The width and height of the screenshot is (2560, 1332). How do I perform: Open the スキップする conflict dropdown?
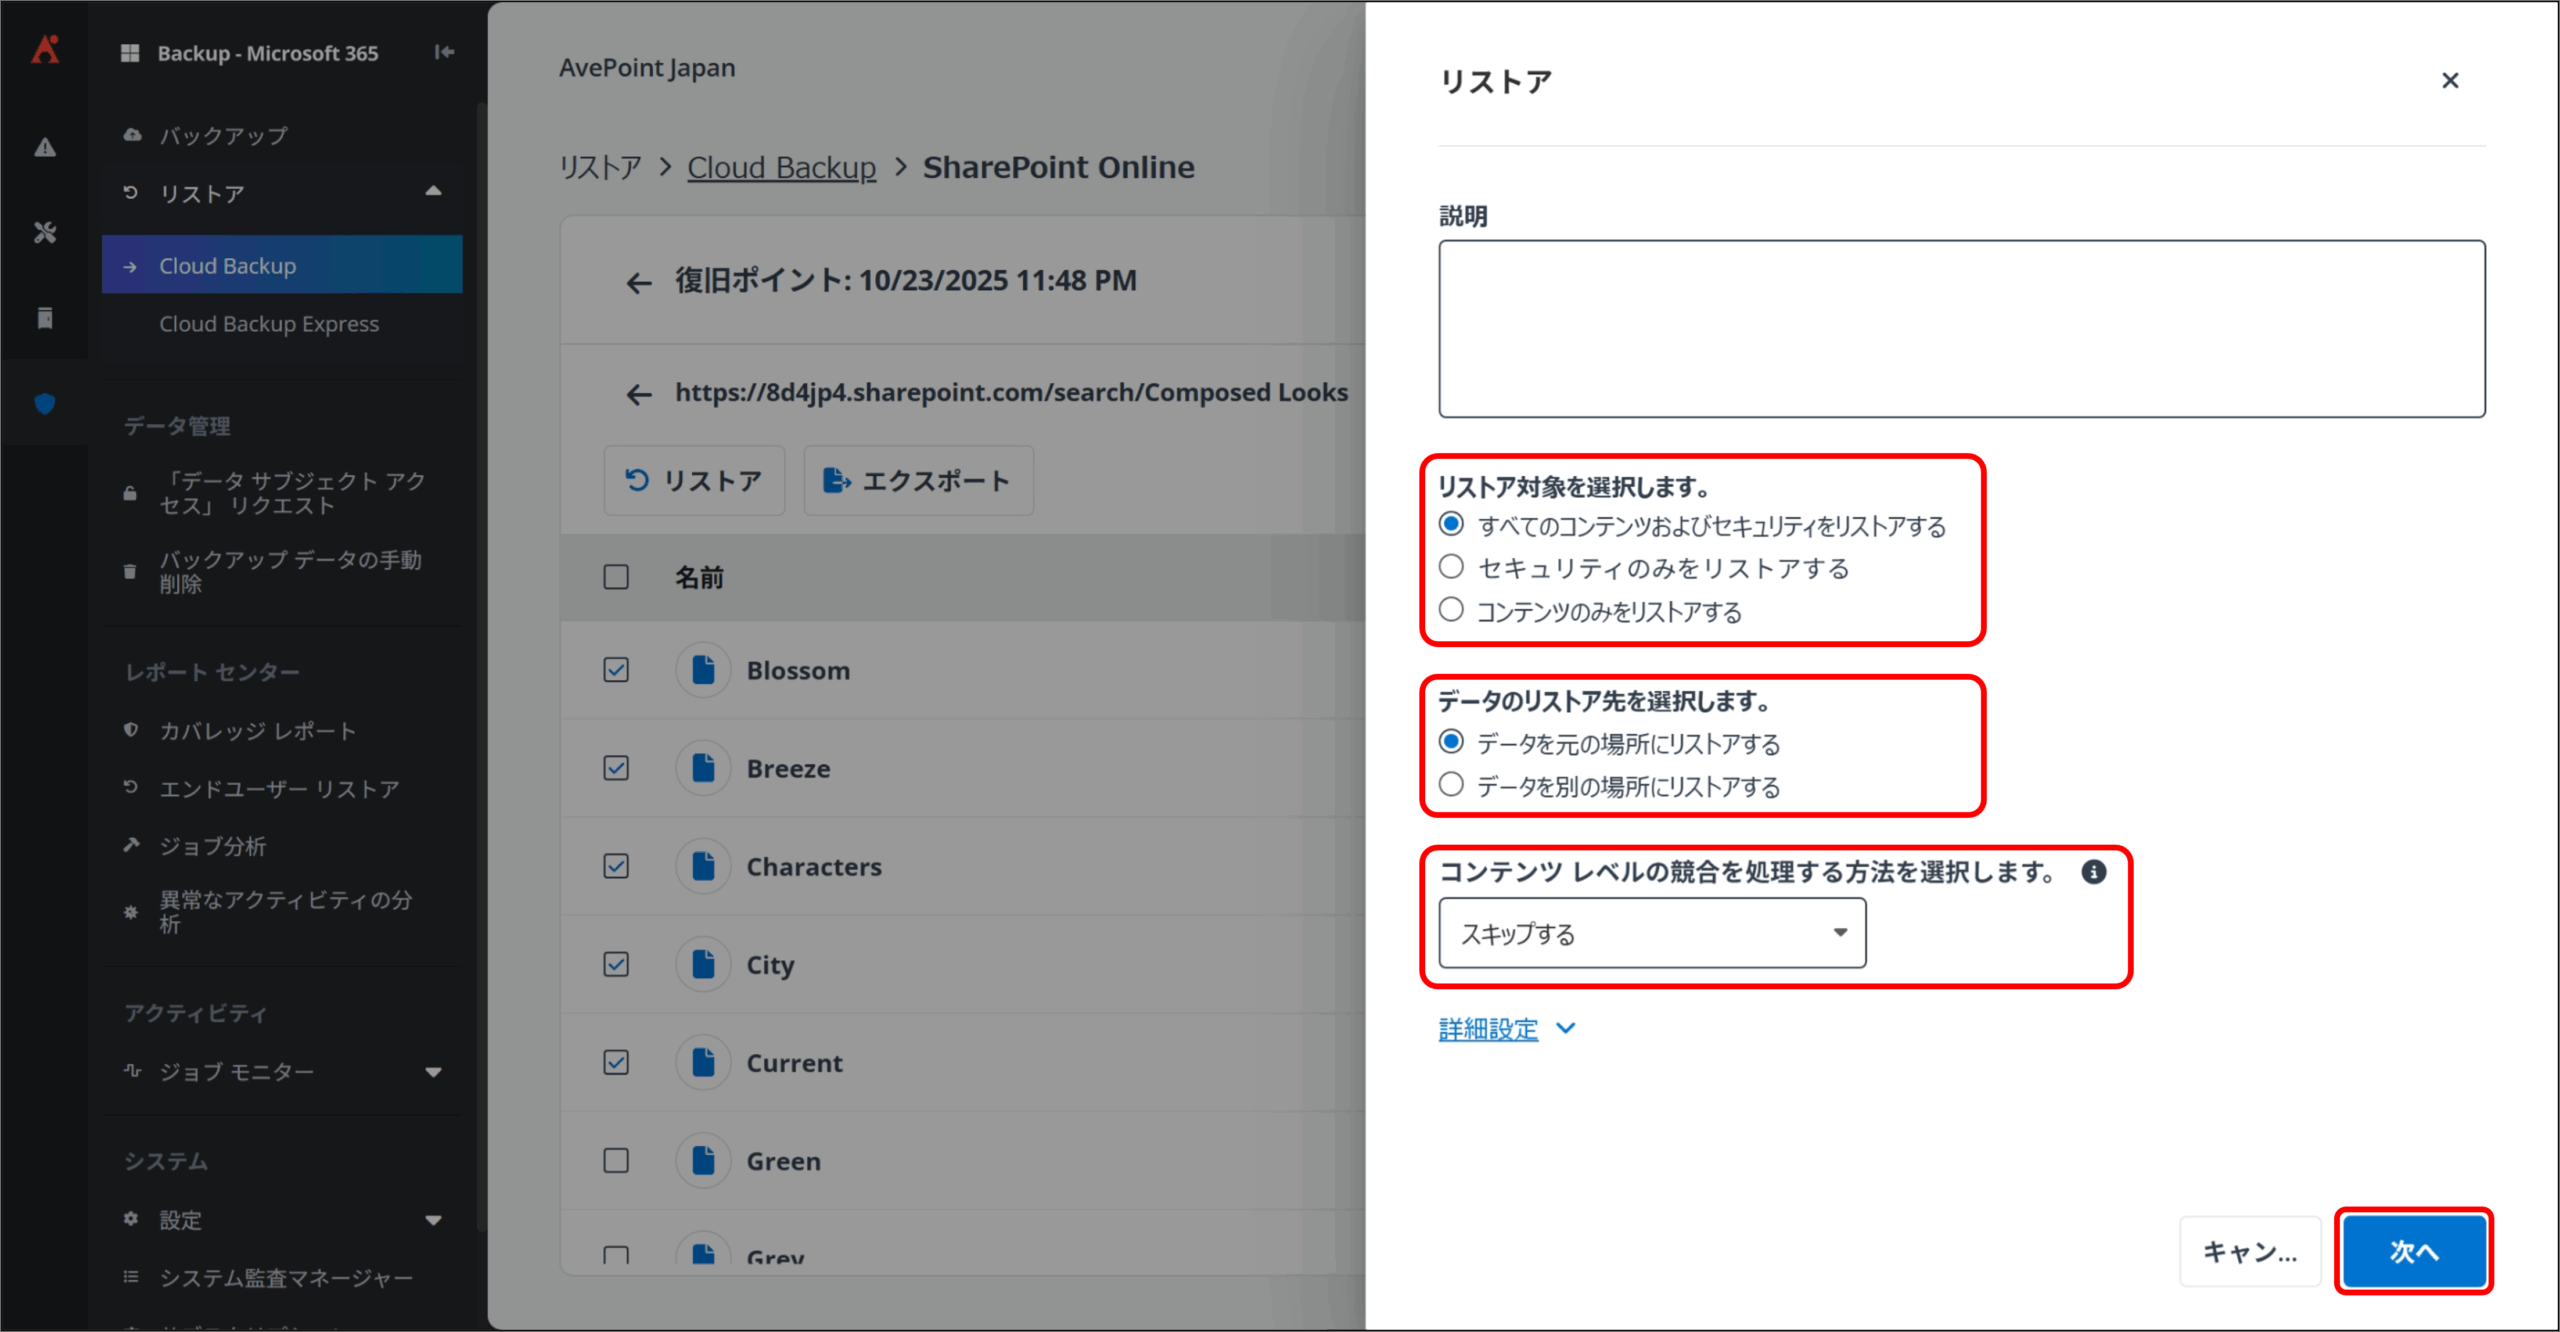click(1652, 933)
